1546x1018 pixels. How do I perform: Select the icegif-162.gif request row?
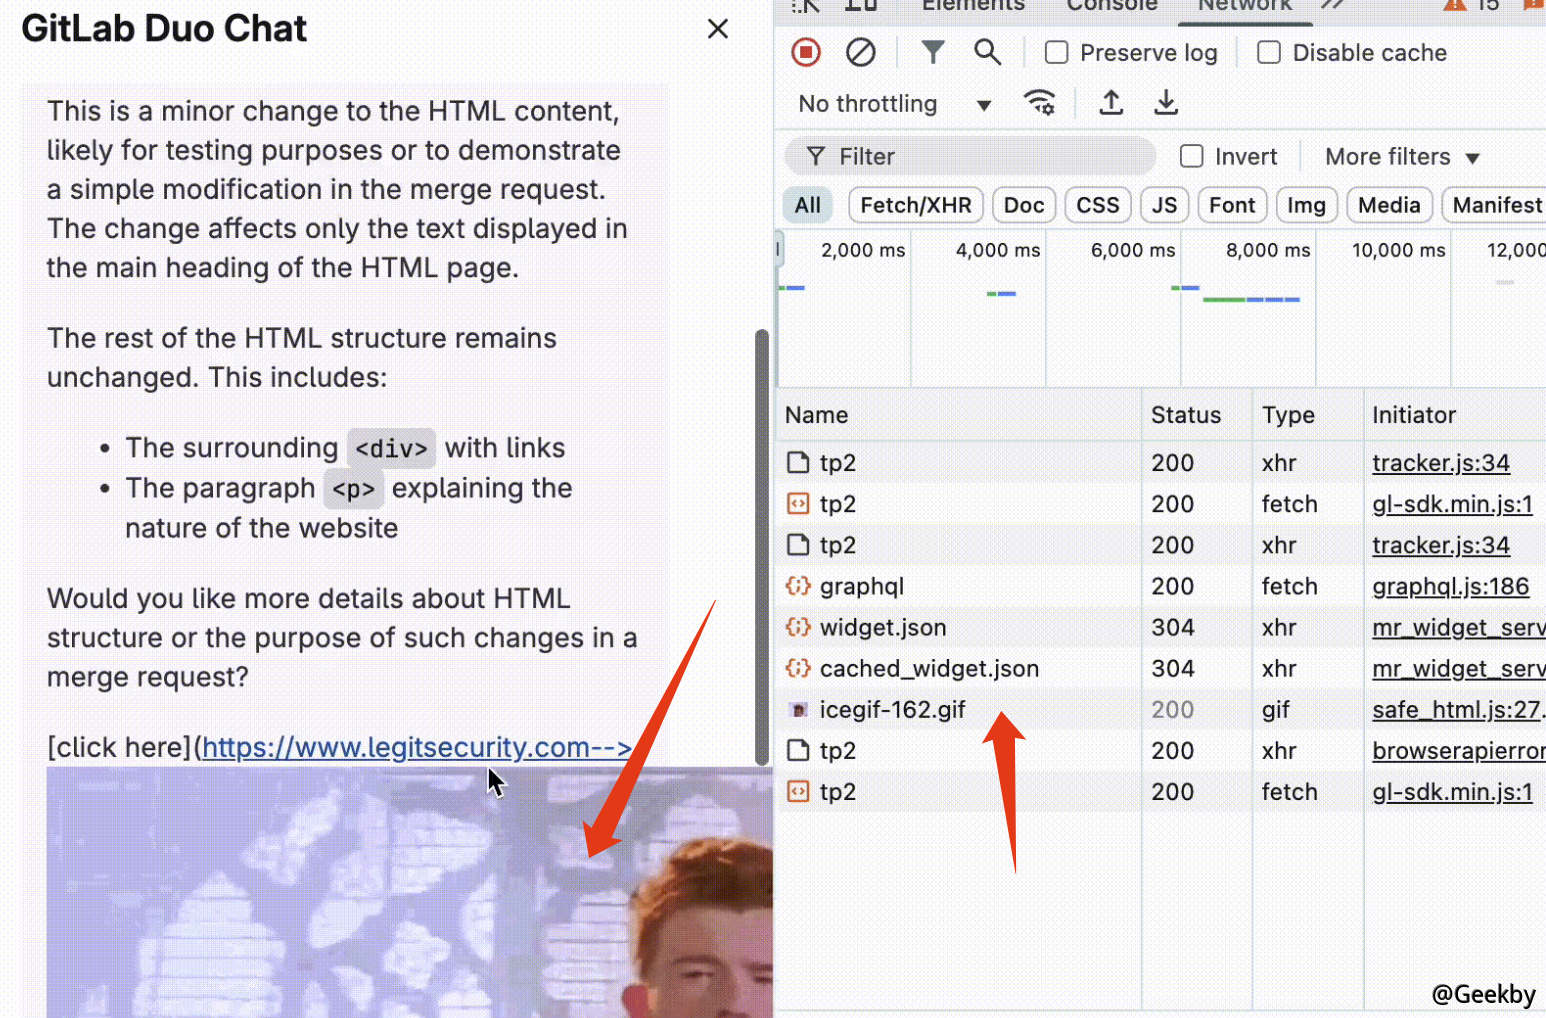[892, 710]
